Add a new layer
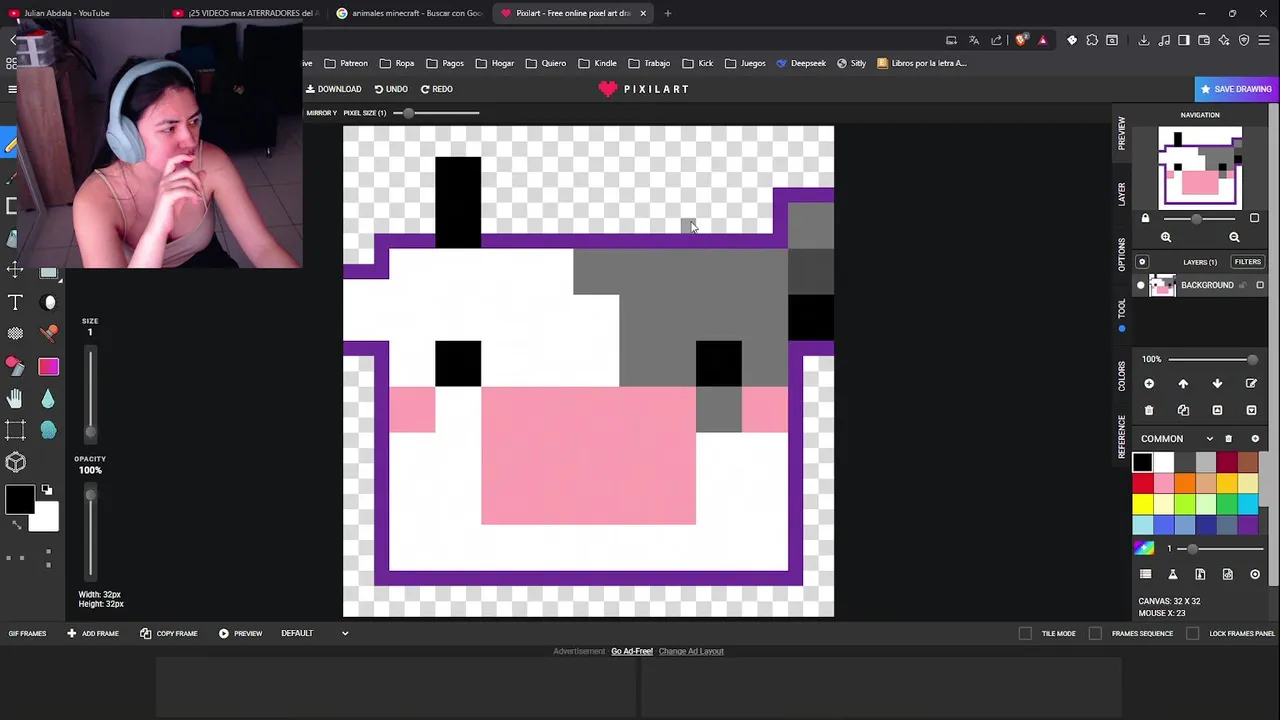 tap(1149, 384)
